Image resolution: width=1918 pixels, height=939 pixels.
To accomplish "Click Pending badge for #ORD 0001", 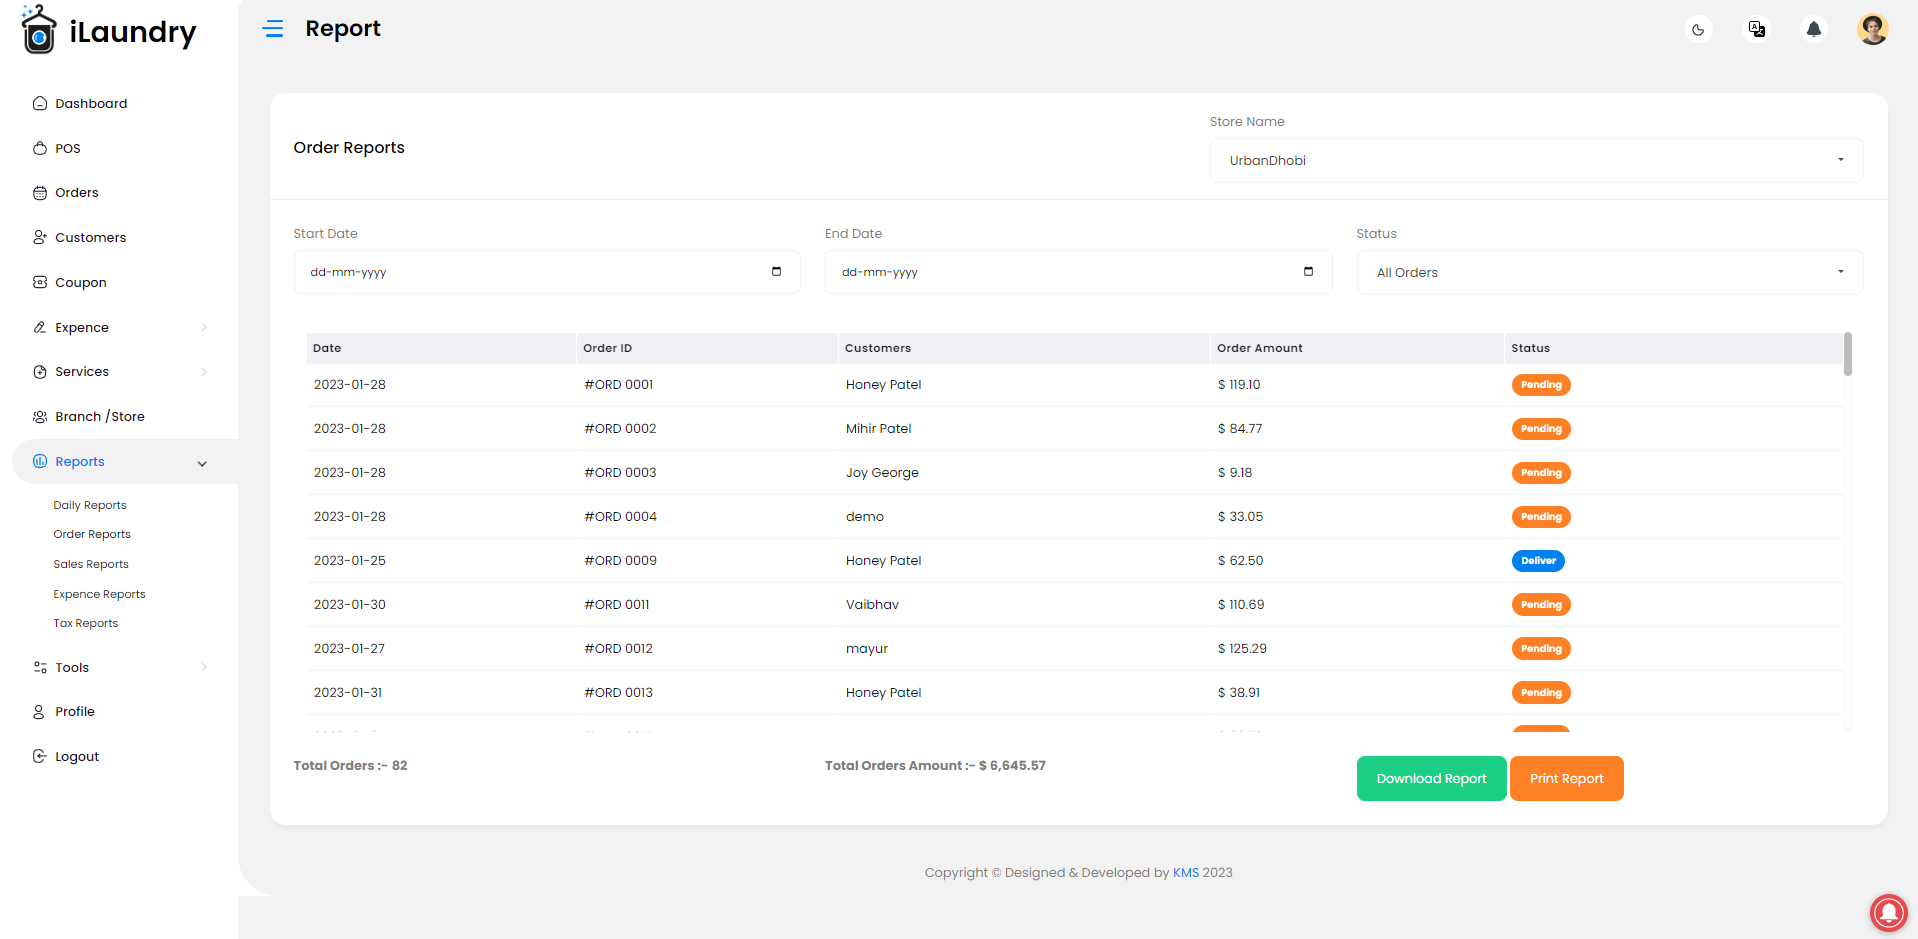I will tap(1541, 385).
